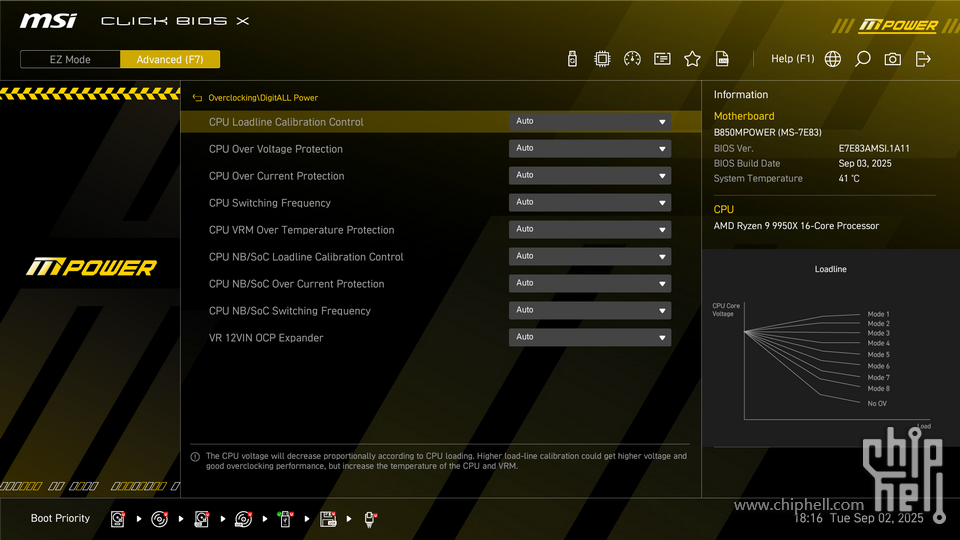Click the AMD Ryzen 9 9950X processor text
The image size is (960, 540).
pyautogui.click(x=796, y=225)
